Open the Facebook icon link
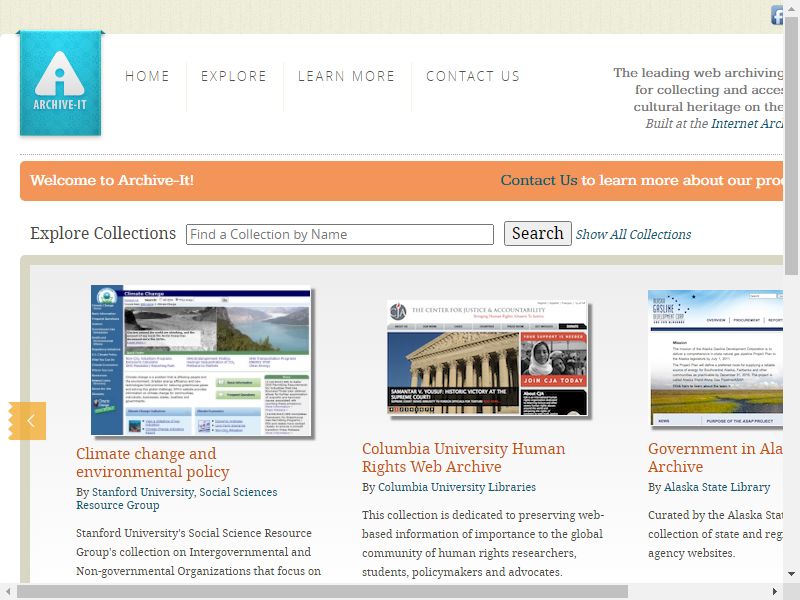Image resolution: width=800 pixels, height=600 pixels. click(x=777, y=15)
